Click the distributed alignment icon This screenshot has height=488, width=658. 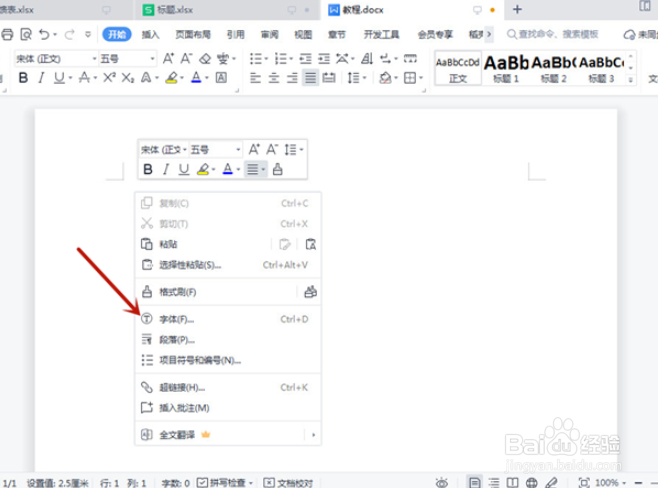329,78
